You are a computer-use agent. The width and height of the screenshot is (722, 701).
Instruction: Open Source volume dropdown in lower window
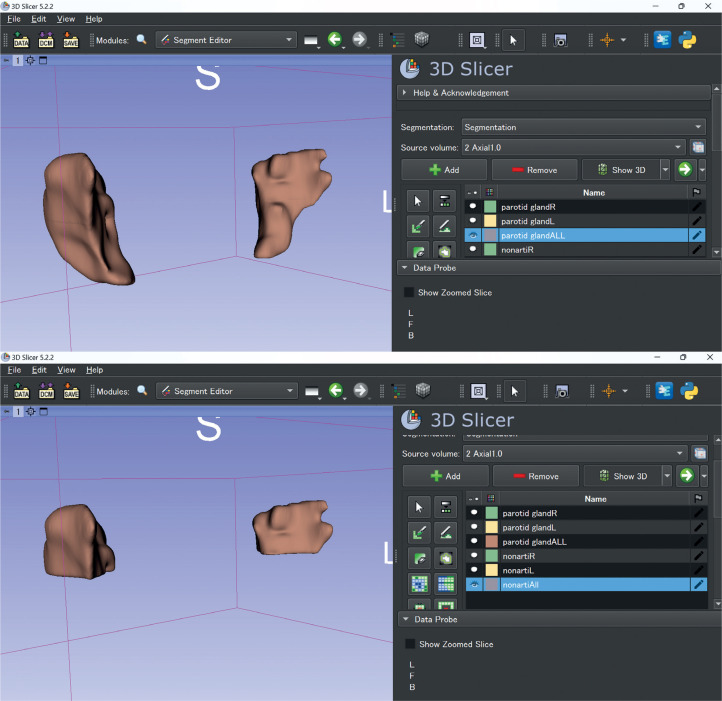(x=574, y=453)
